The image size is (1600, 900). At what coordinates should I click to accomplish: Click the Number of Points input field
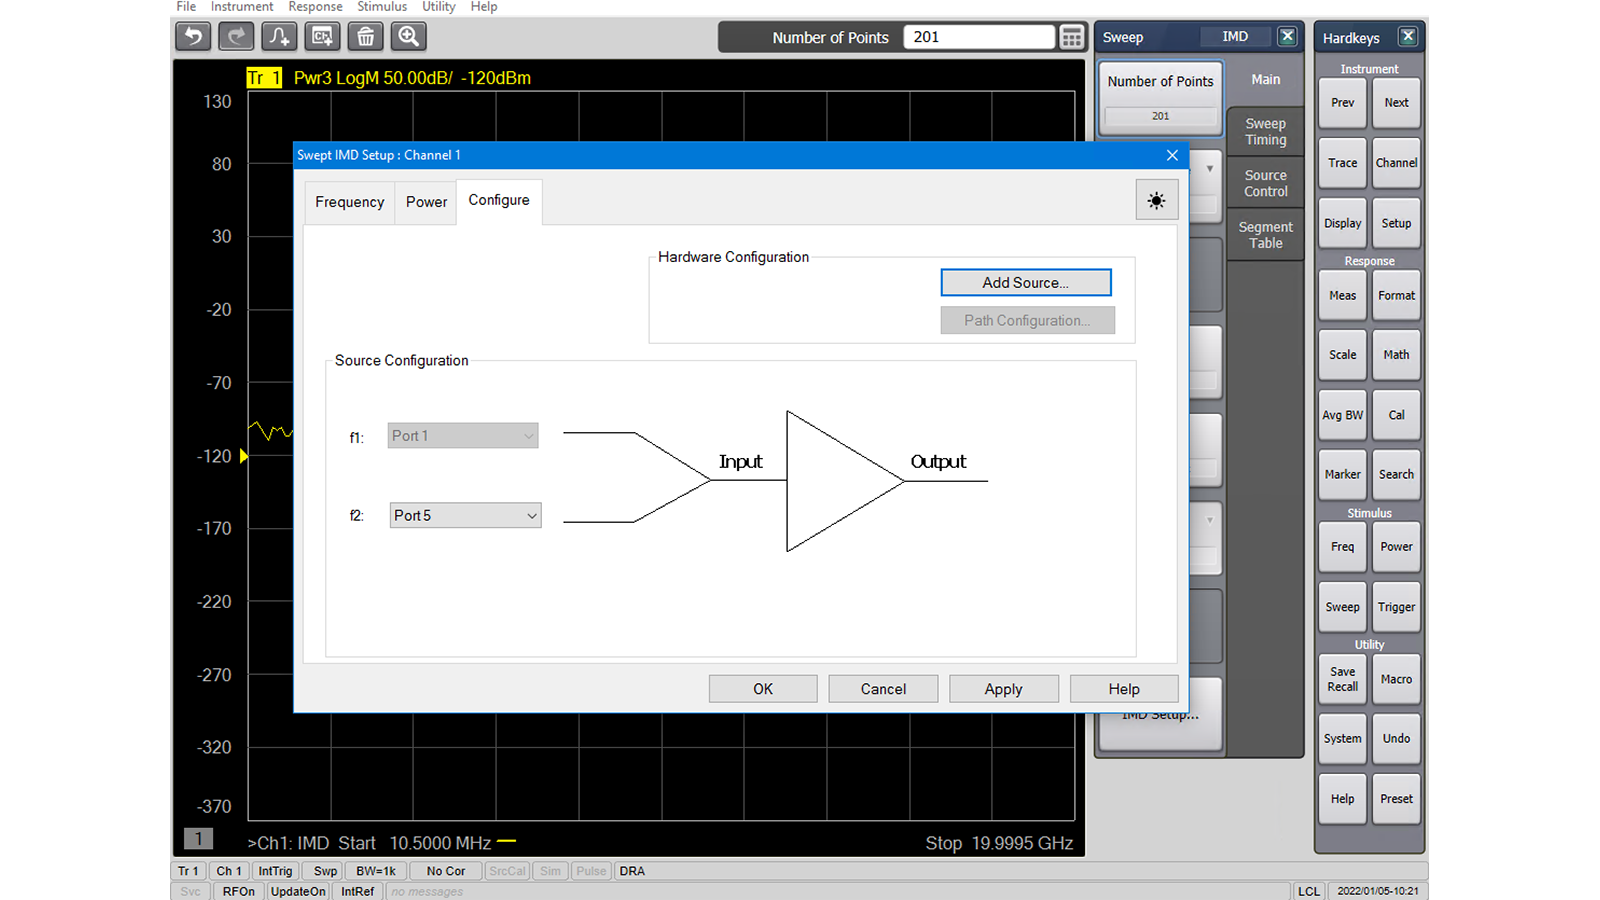978,37
